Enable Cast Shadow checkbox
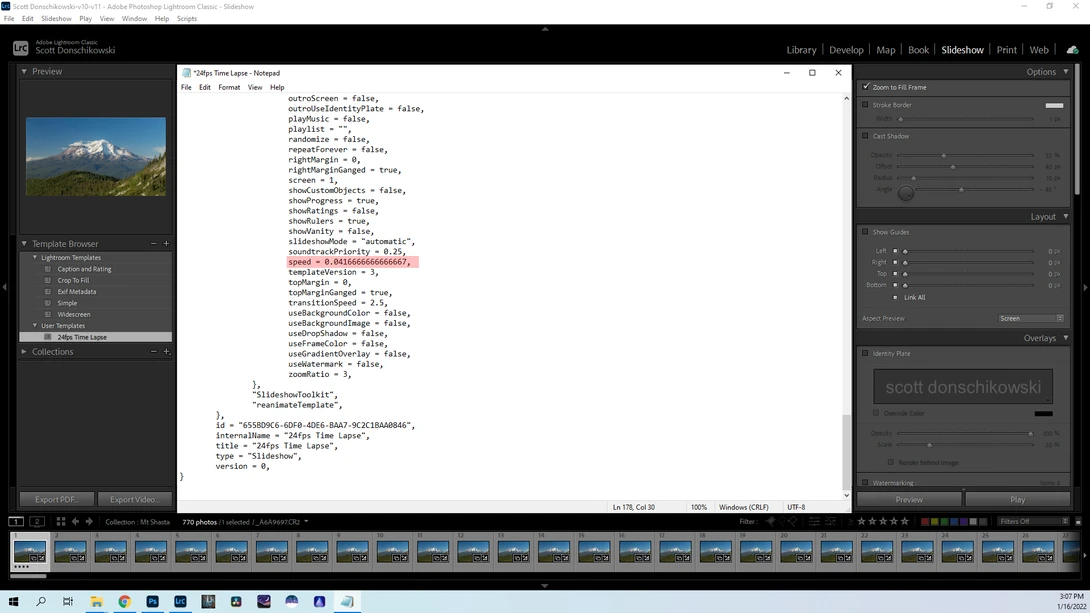Image resolution: width=1090 pixels, height=613 pixels. click(865, 136)
